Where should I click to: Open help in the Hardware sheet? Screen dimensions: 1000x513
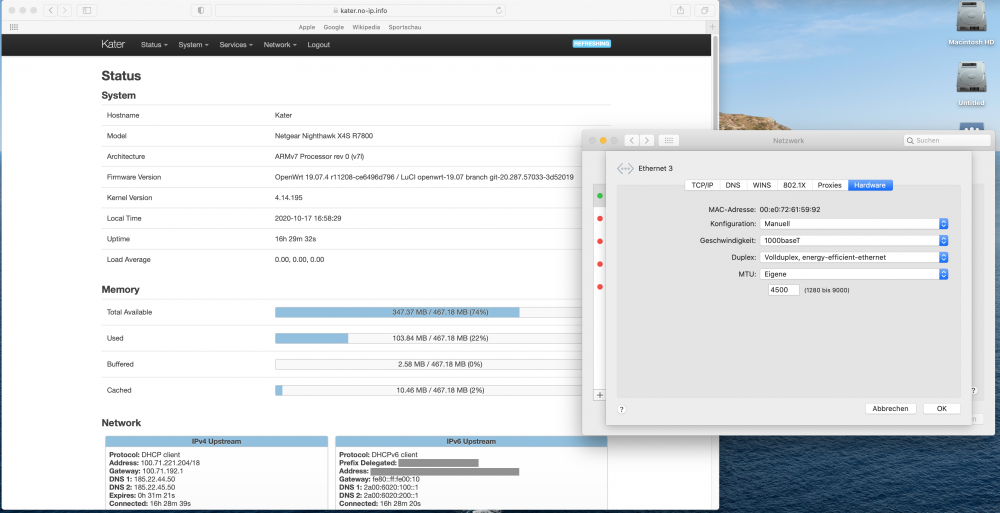pyautogui.click(x=622, y=409)
